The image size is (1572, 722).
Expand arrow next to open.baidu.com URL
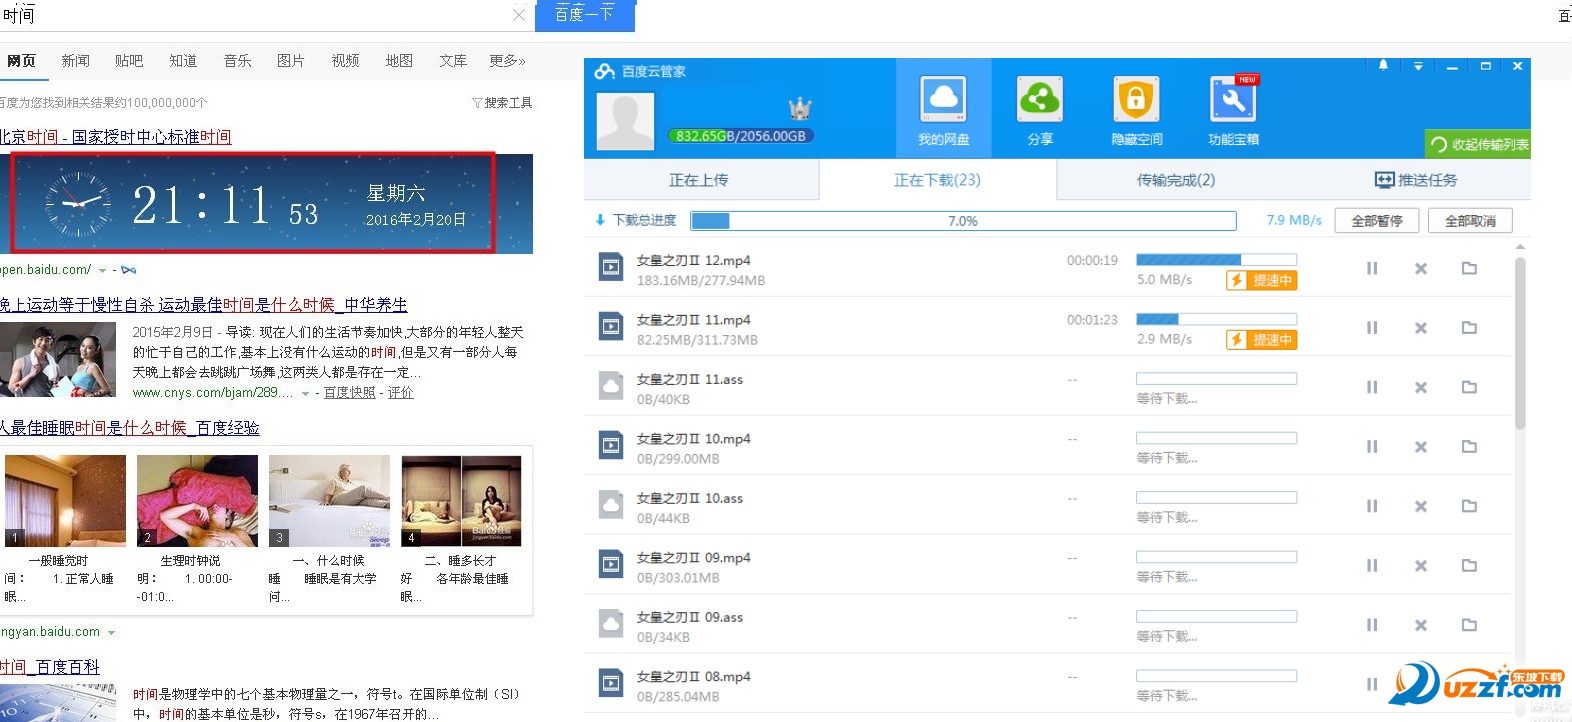103,270
